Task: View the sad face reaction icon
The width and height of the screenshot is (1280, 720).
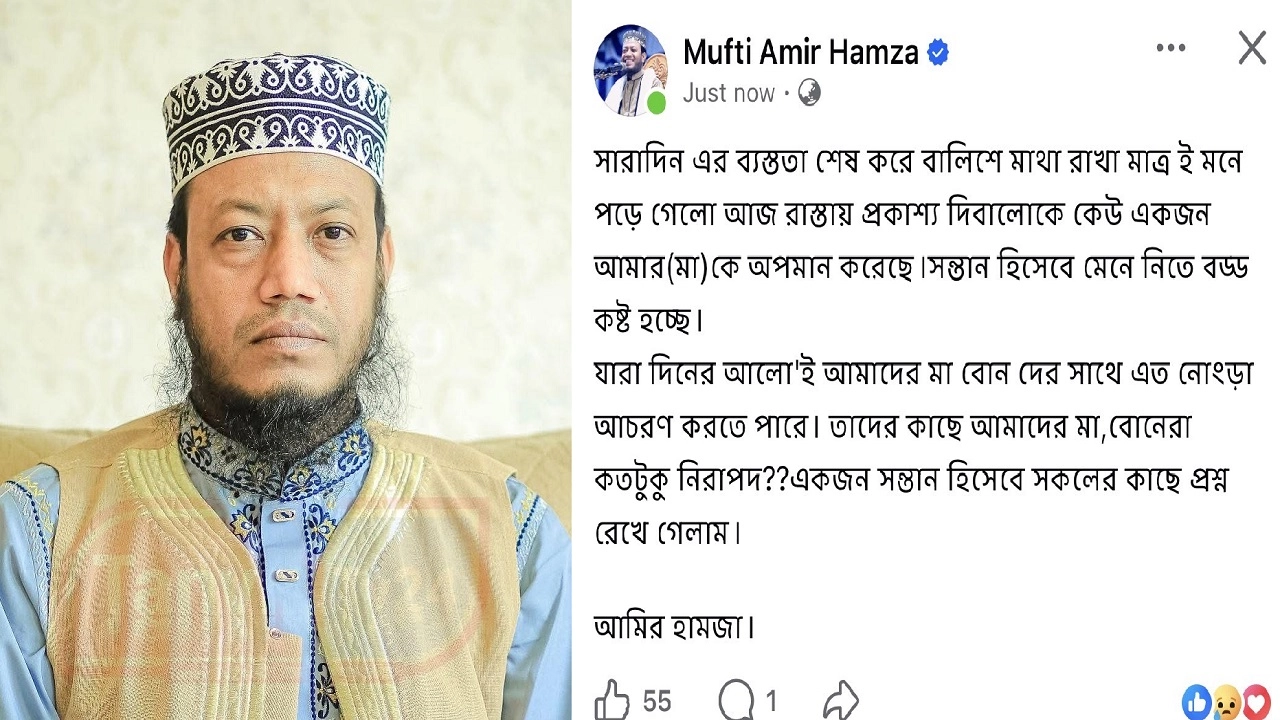Action: pos(1226,702)
